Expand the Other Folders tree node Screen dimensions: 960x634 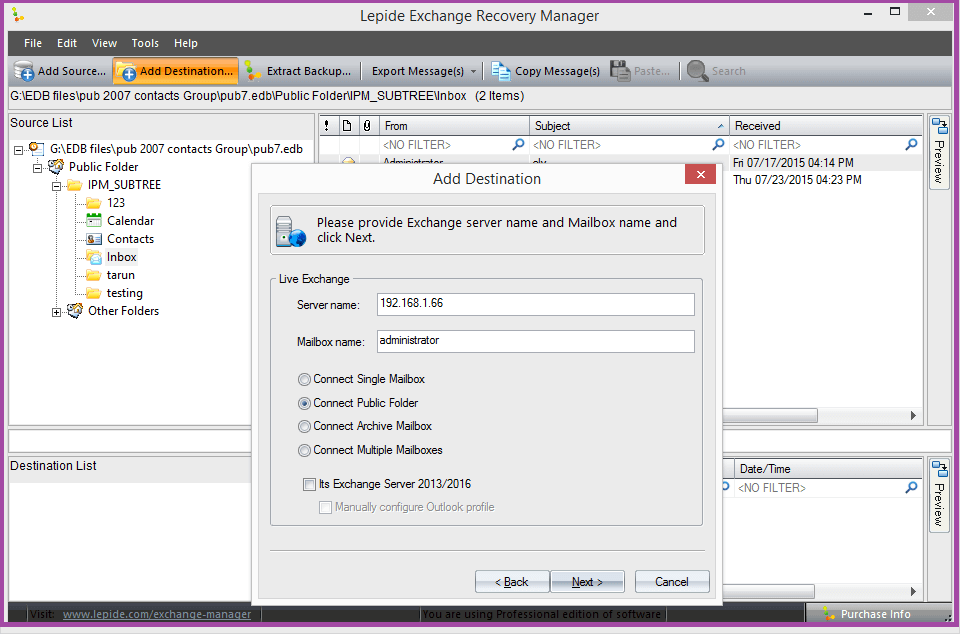tap(57, 311)
